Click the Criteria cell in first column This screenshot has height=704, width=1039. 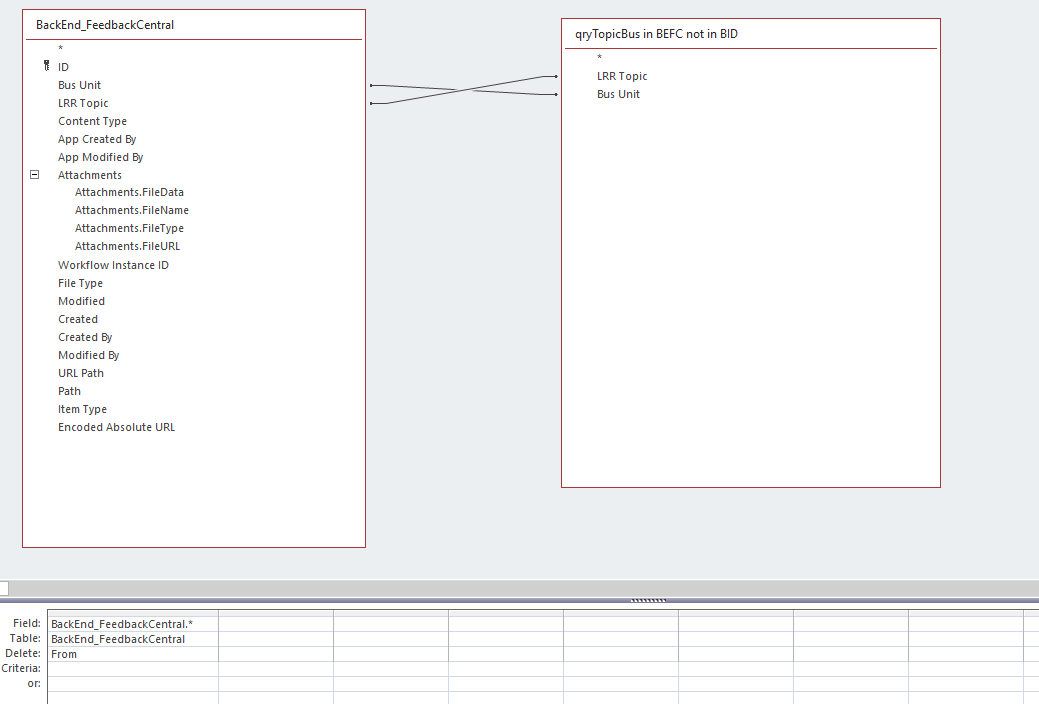coord(133,669)
